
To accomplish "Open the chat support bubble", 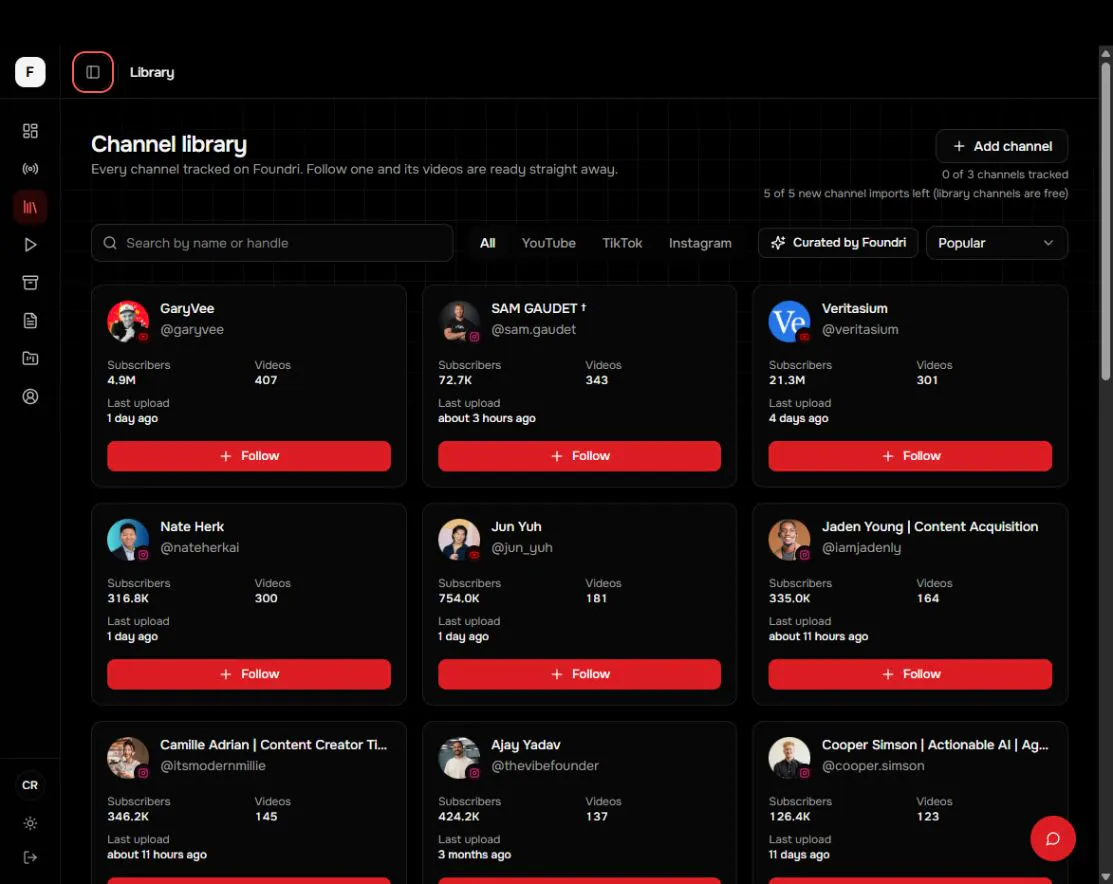I will coord(1053,839).
